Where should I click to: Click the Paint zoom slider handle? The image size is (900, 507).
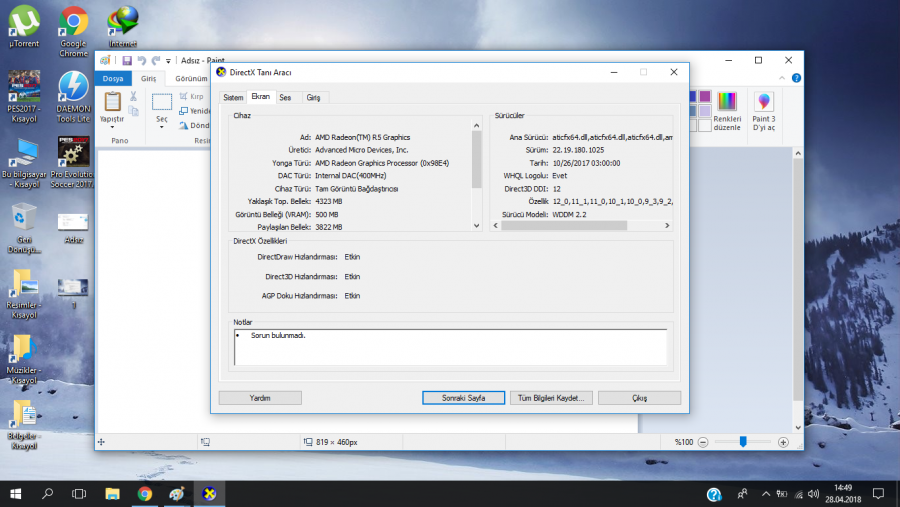pyautogui.click(x=743, y=442)
